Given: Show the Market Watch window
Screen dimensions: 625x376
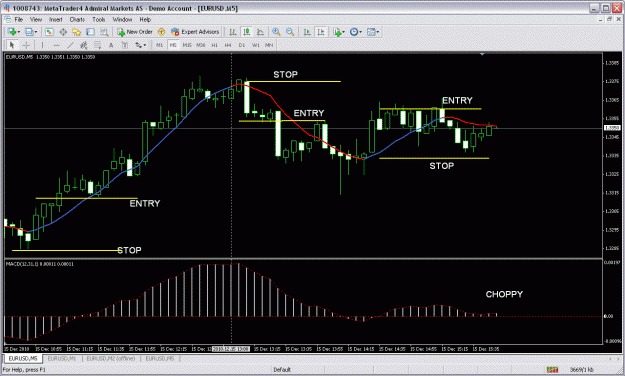Looking at the screenshot, I should point(49,32).
